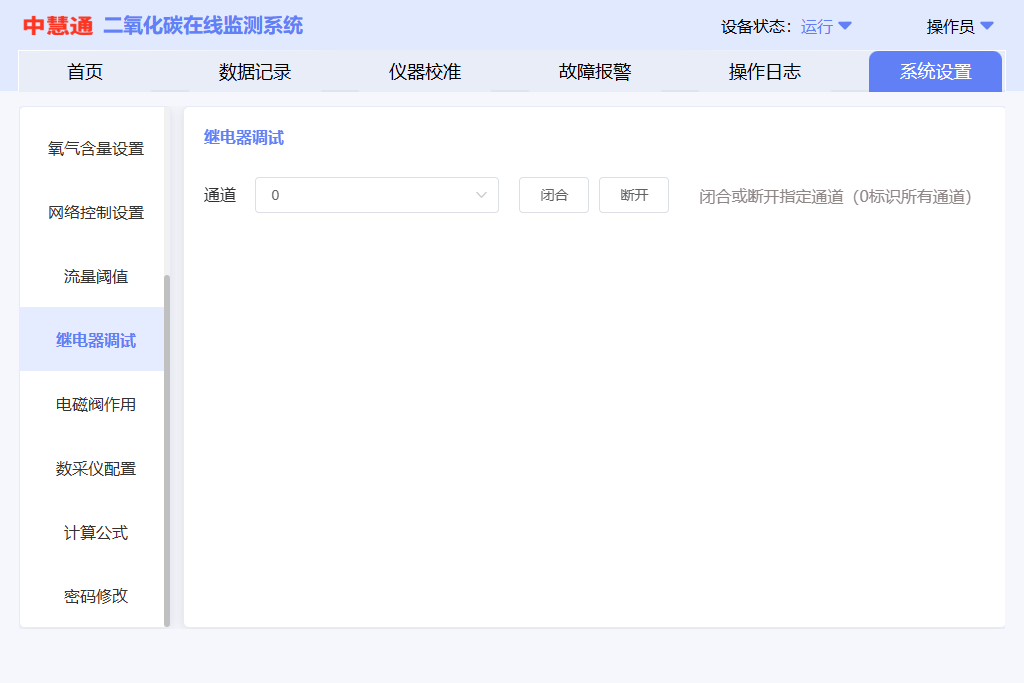
Task: Click the 闭合或断开指定通道 hint text
Action: pos(835,197)
